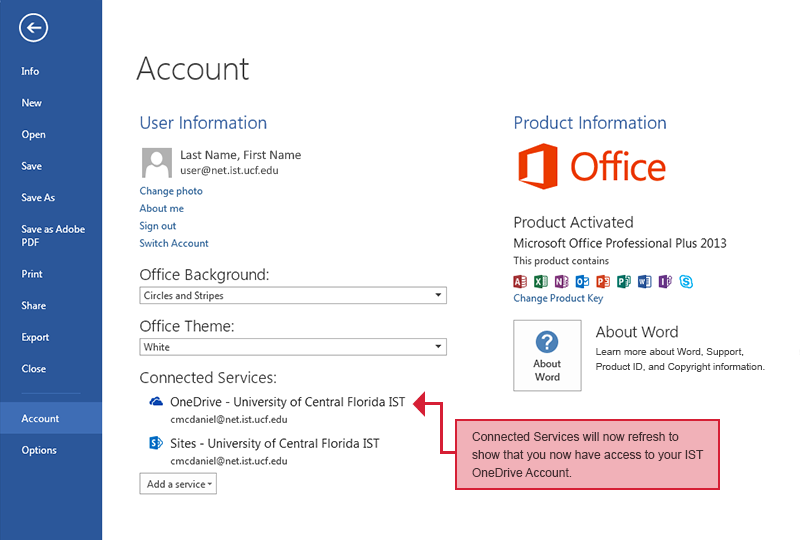Click the Outlook product icon

coord(582,281)
